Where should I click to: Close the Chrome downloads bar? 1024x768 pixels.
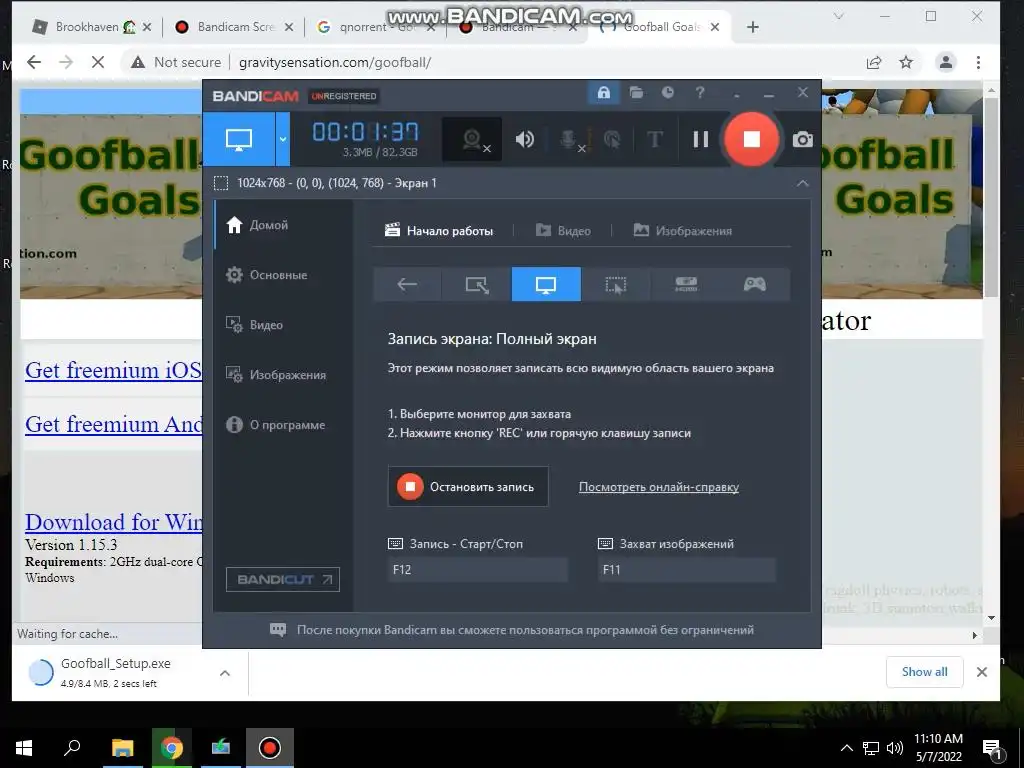coord(981,672)
